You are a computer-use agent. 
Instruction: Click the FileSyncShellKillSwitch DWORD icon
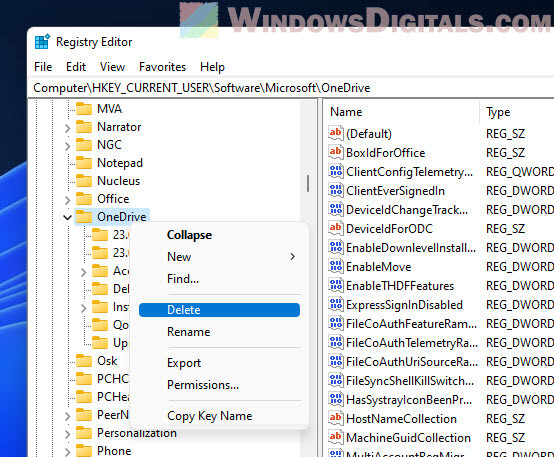click(x=336, y=381)
